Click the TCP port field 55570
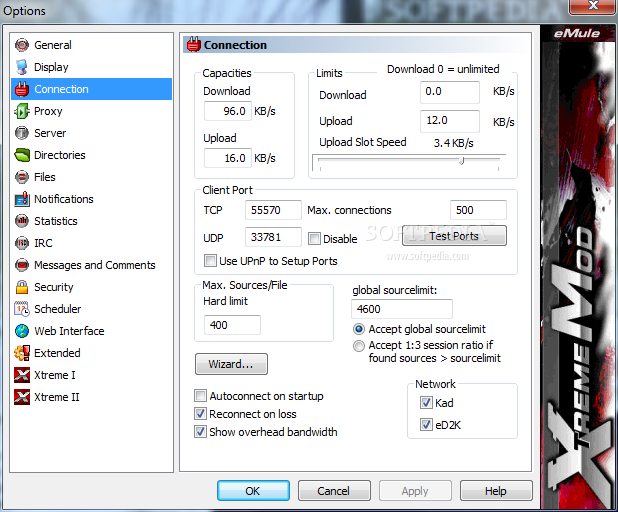The height and width of the screenshot is (512, 618). [x=273, y=210]
